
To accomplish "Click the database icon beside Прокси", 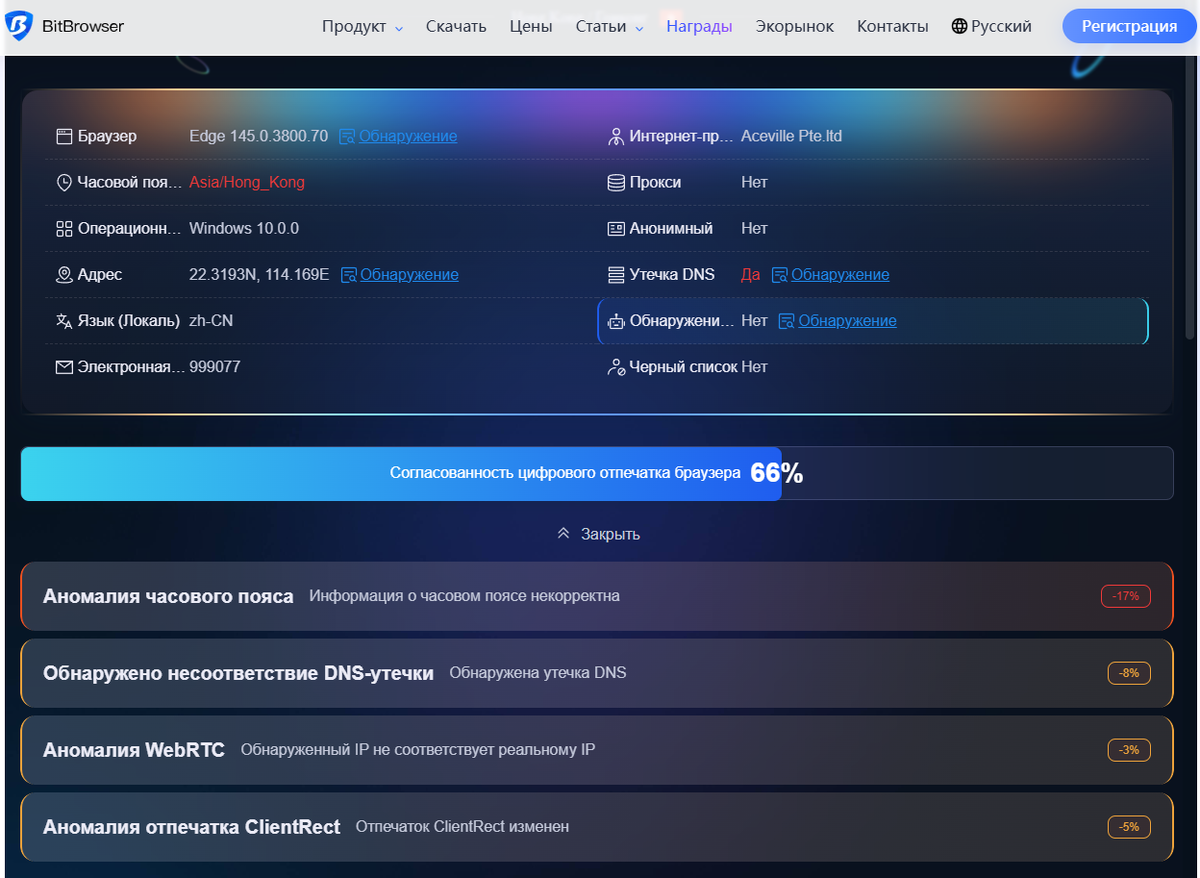I will pos(616,182).
